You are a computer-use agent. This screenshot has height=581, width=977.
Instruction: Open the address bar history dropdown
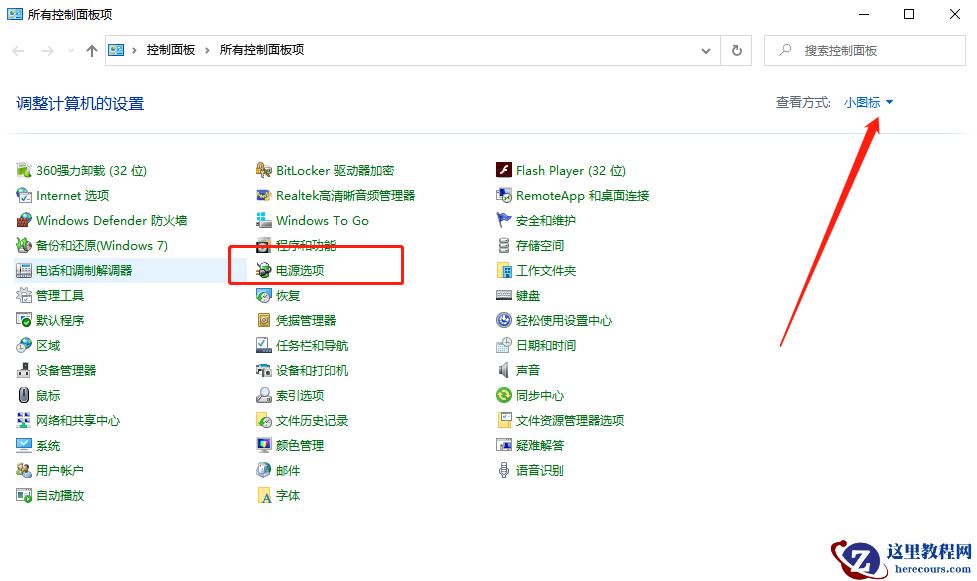point(705,50)
